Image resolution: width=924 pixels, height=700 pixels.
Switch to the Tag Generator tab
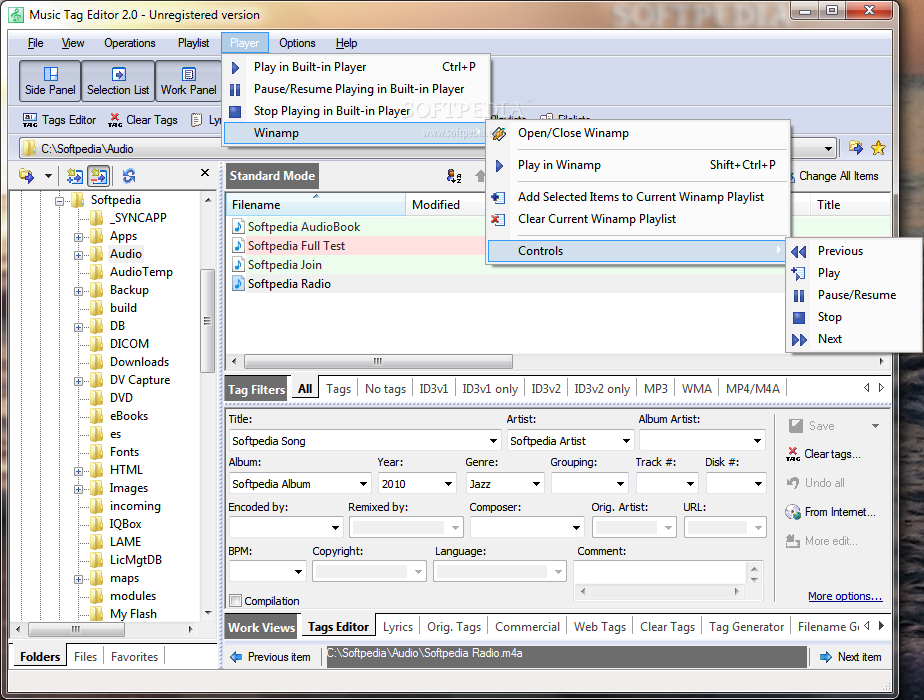pos(746,626)
